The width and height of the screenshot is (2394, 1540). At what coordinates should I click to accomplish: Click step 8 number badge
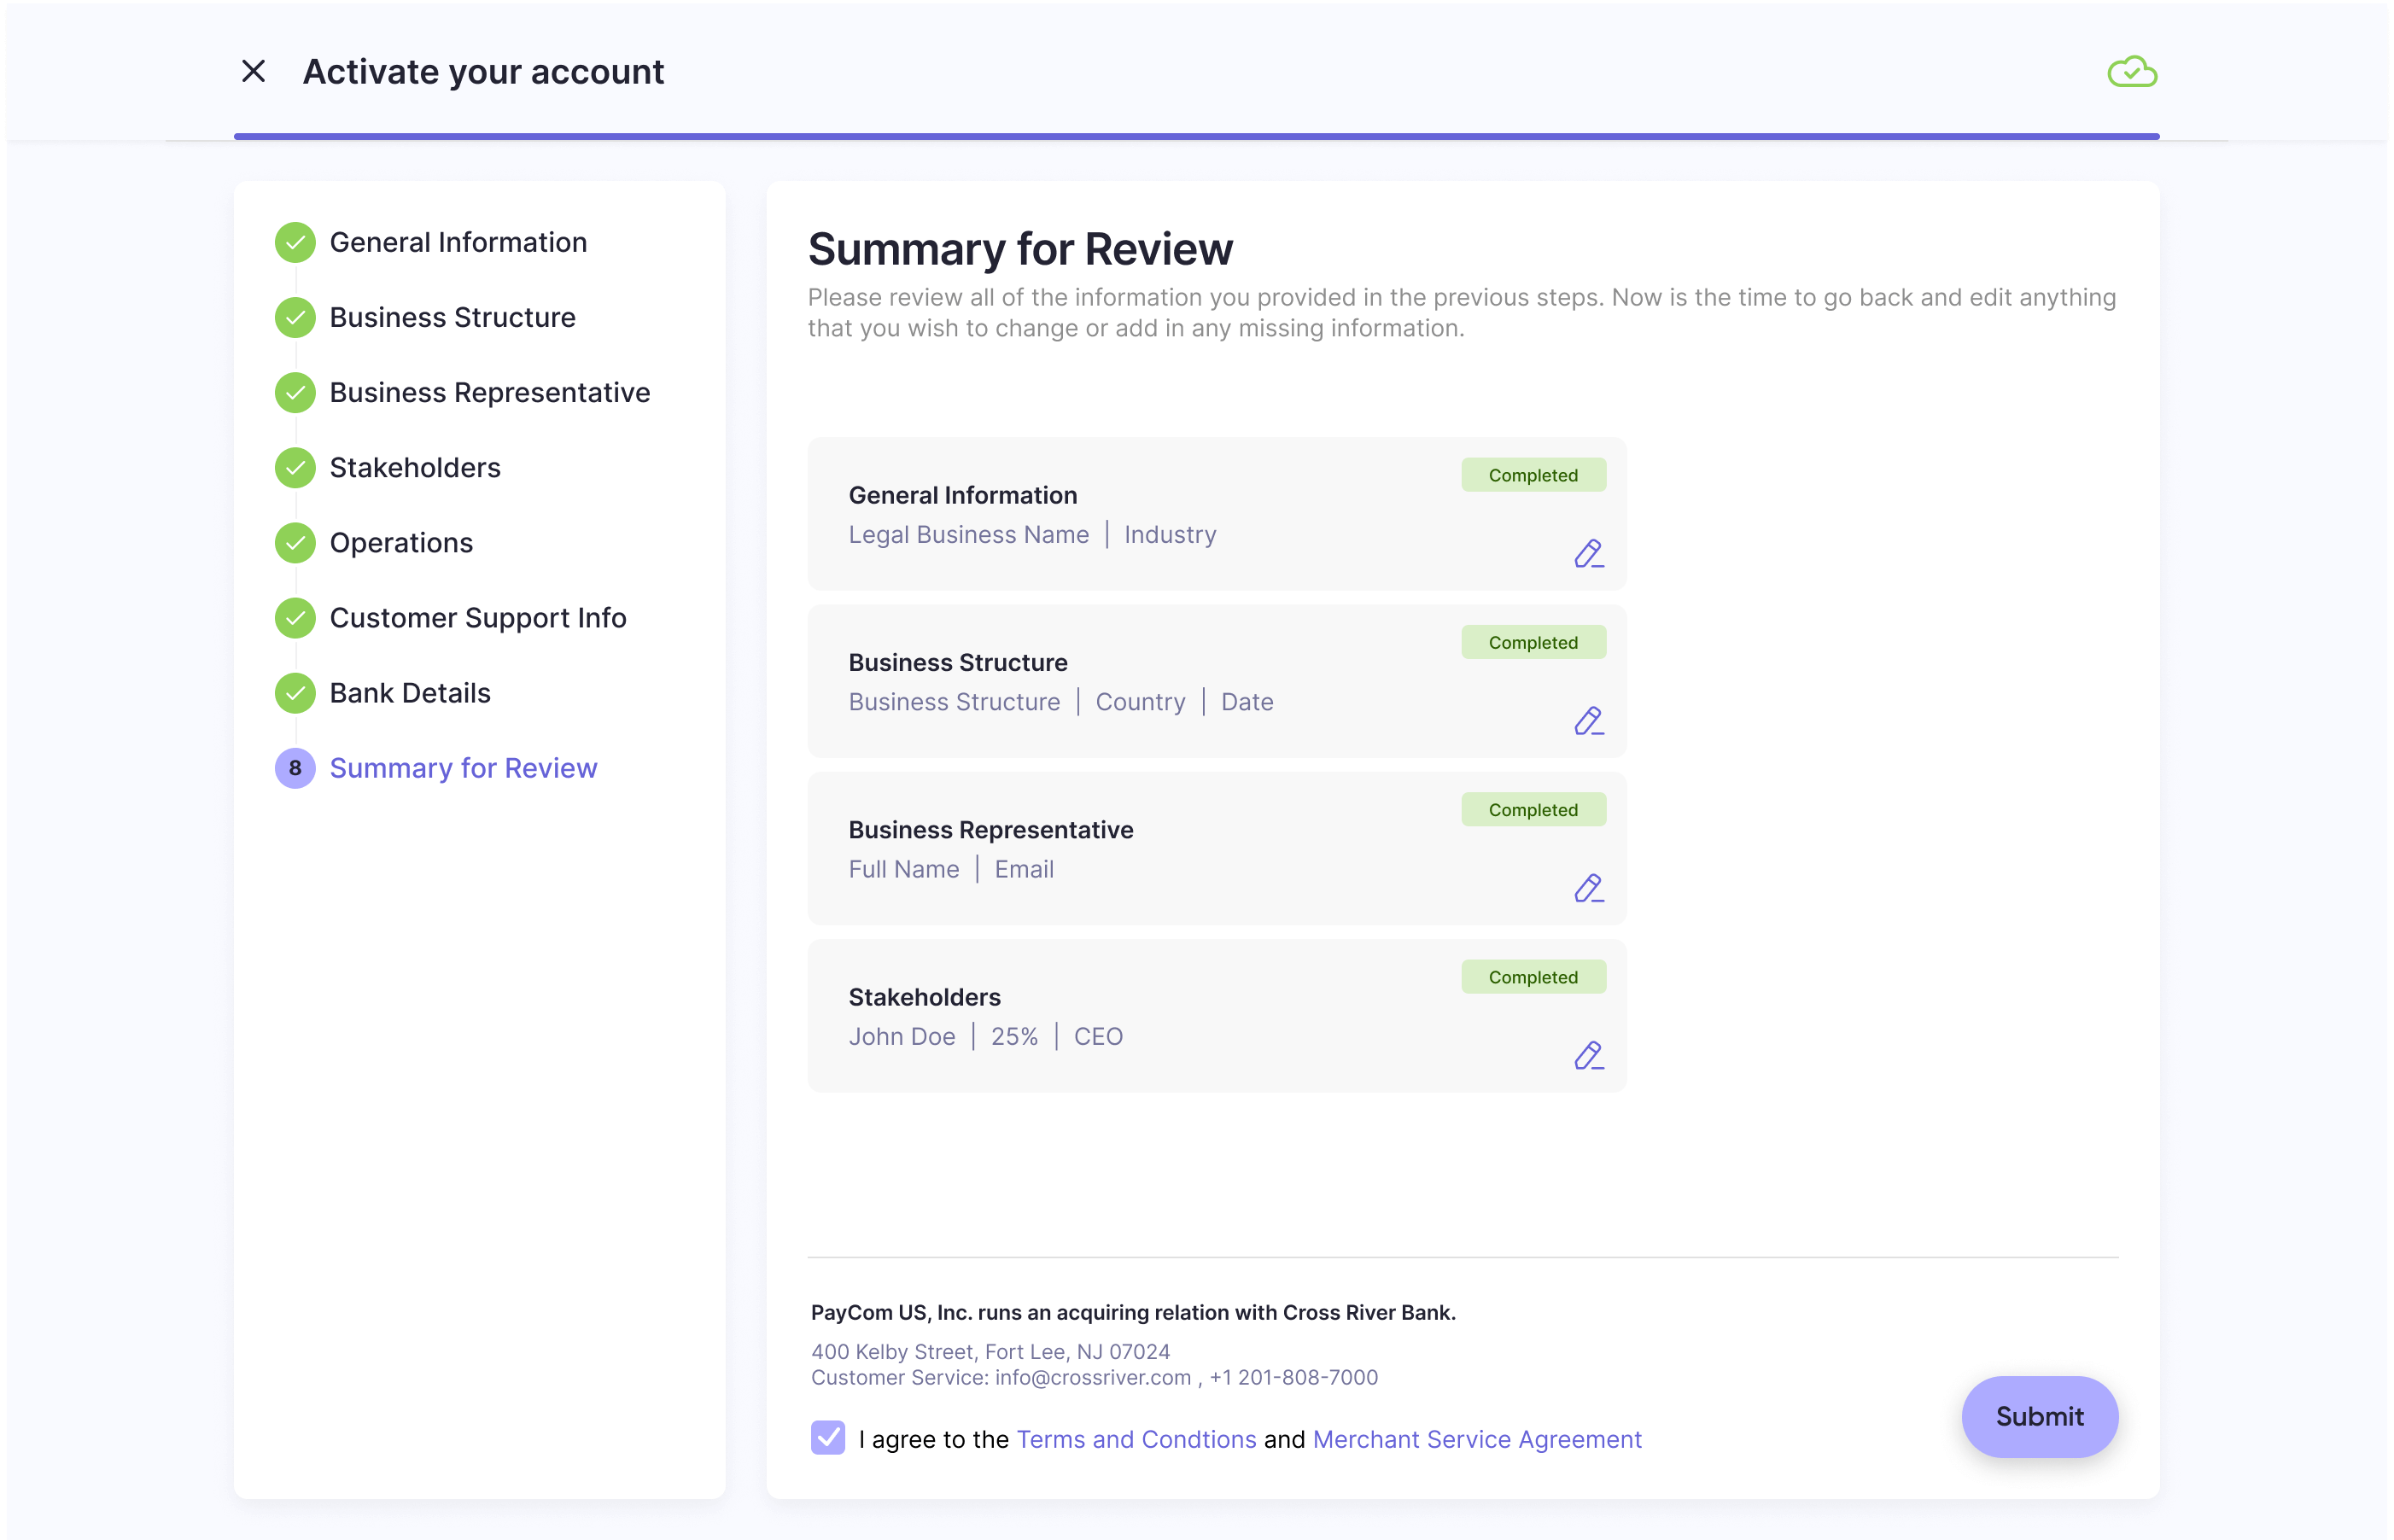(295, 768)
